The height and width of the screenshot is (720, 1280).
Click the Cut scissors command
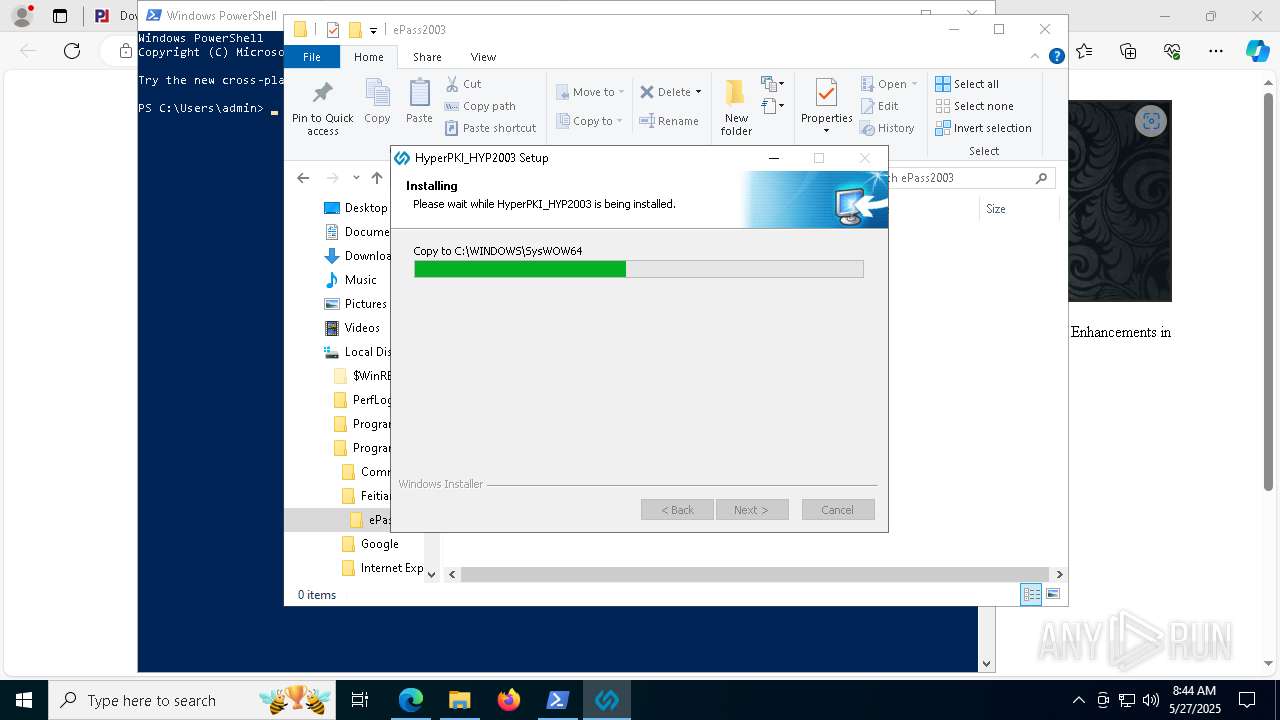pos(463,84)
